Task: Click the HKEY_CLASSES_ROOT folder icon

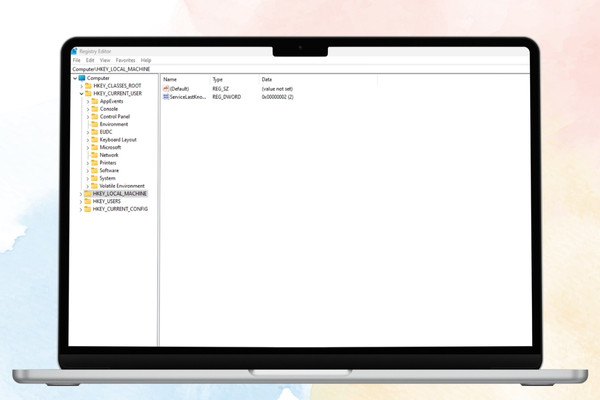Action: tap(88, 86)
